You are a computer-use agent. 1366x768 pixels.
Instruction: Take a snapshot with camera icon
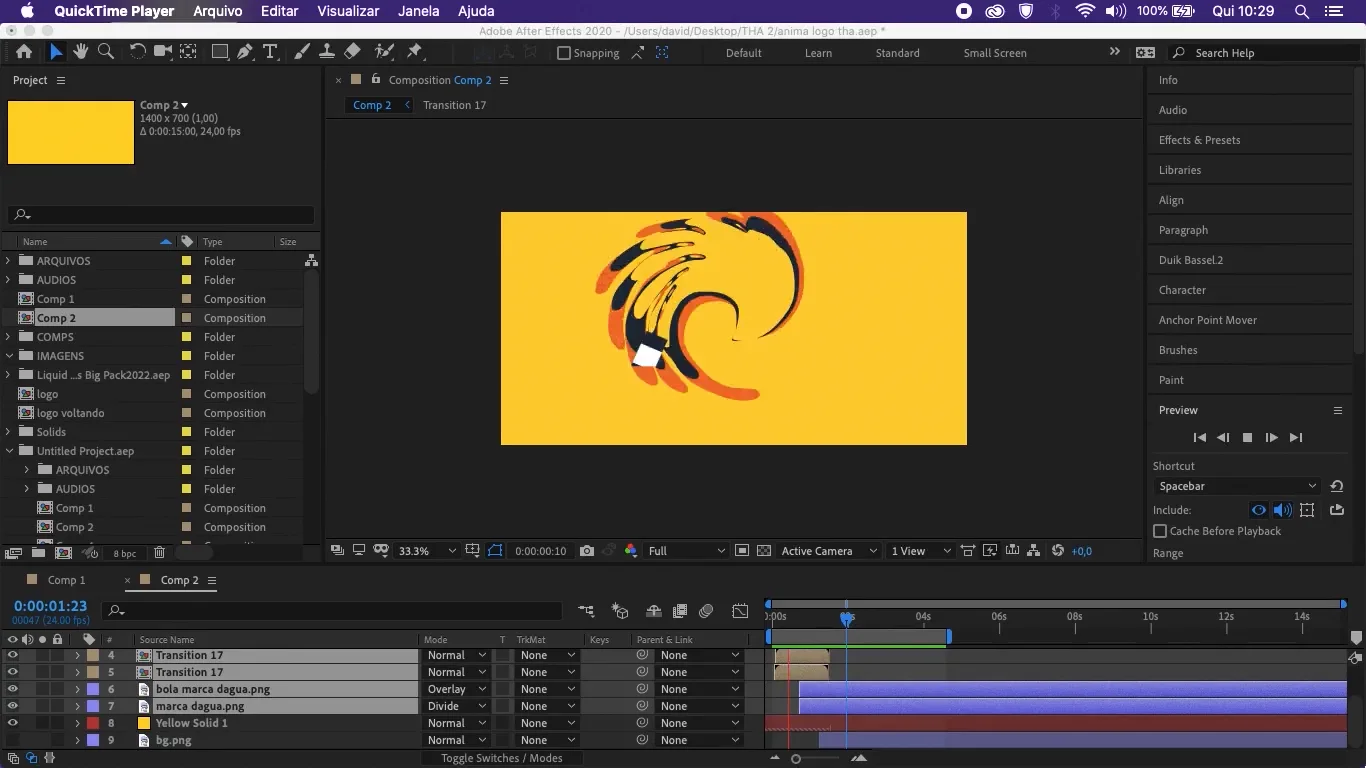pyautogui.click(x=587, y=551)
